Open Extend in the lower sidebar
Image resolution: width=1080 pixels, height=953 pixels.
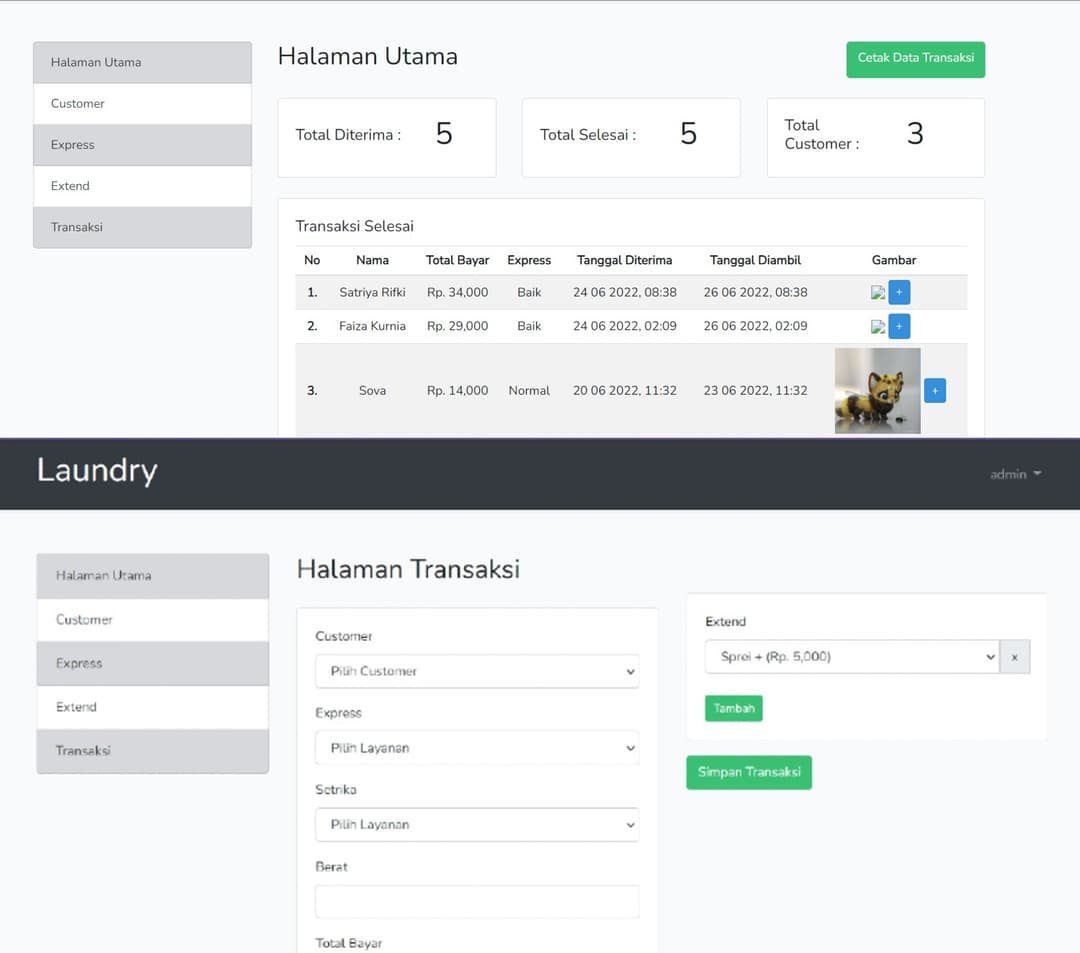tap(152, 707)
